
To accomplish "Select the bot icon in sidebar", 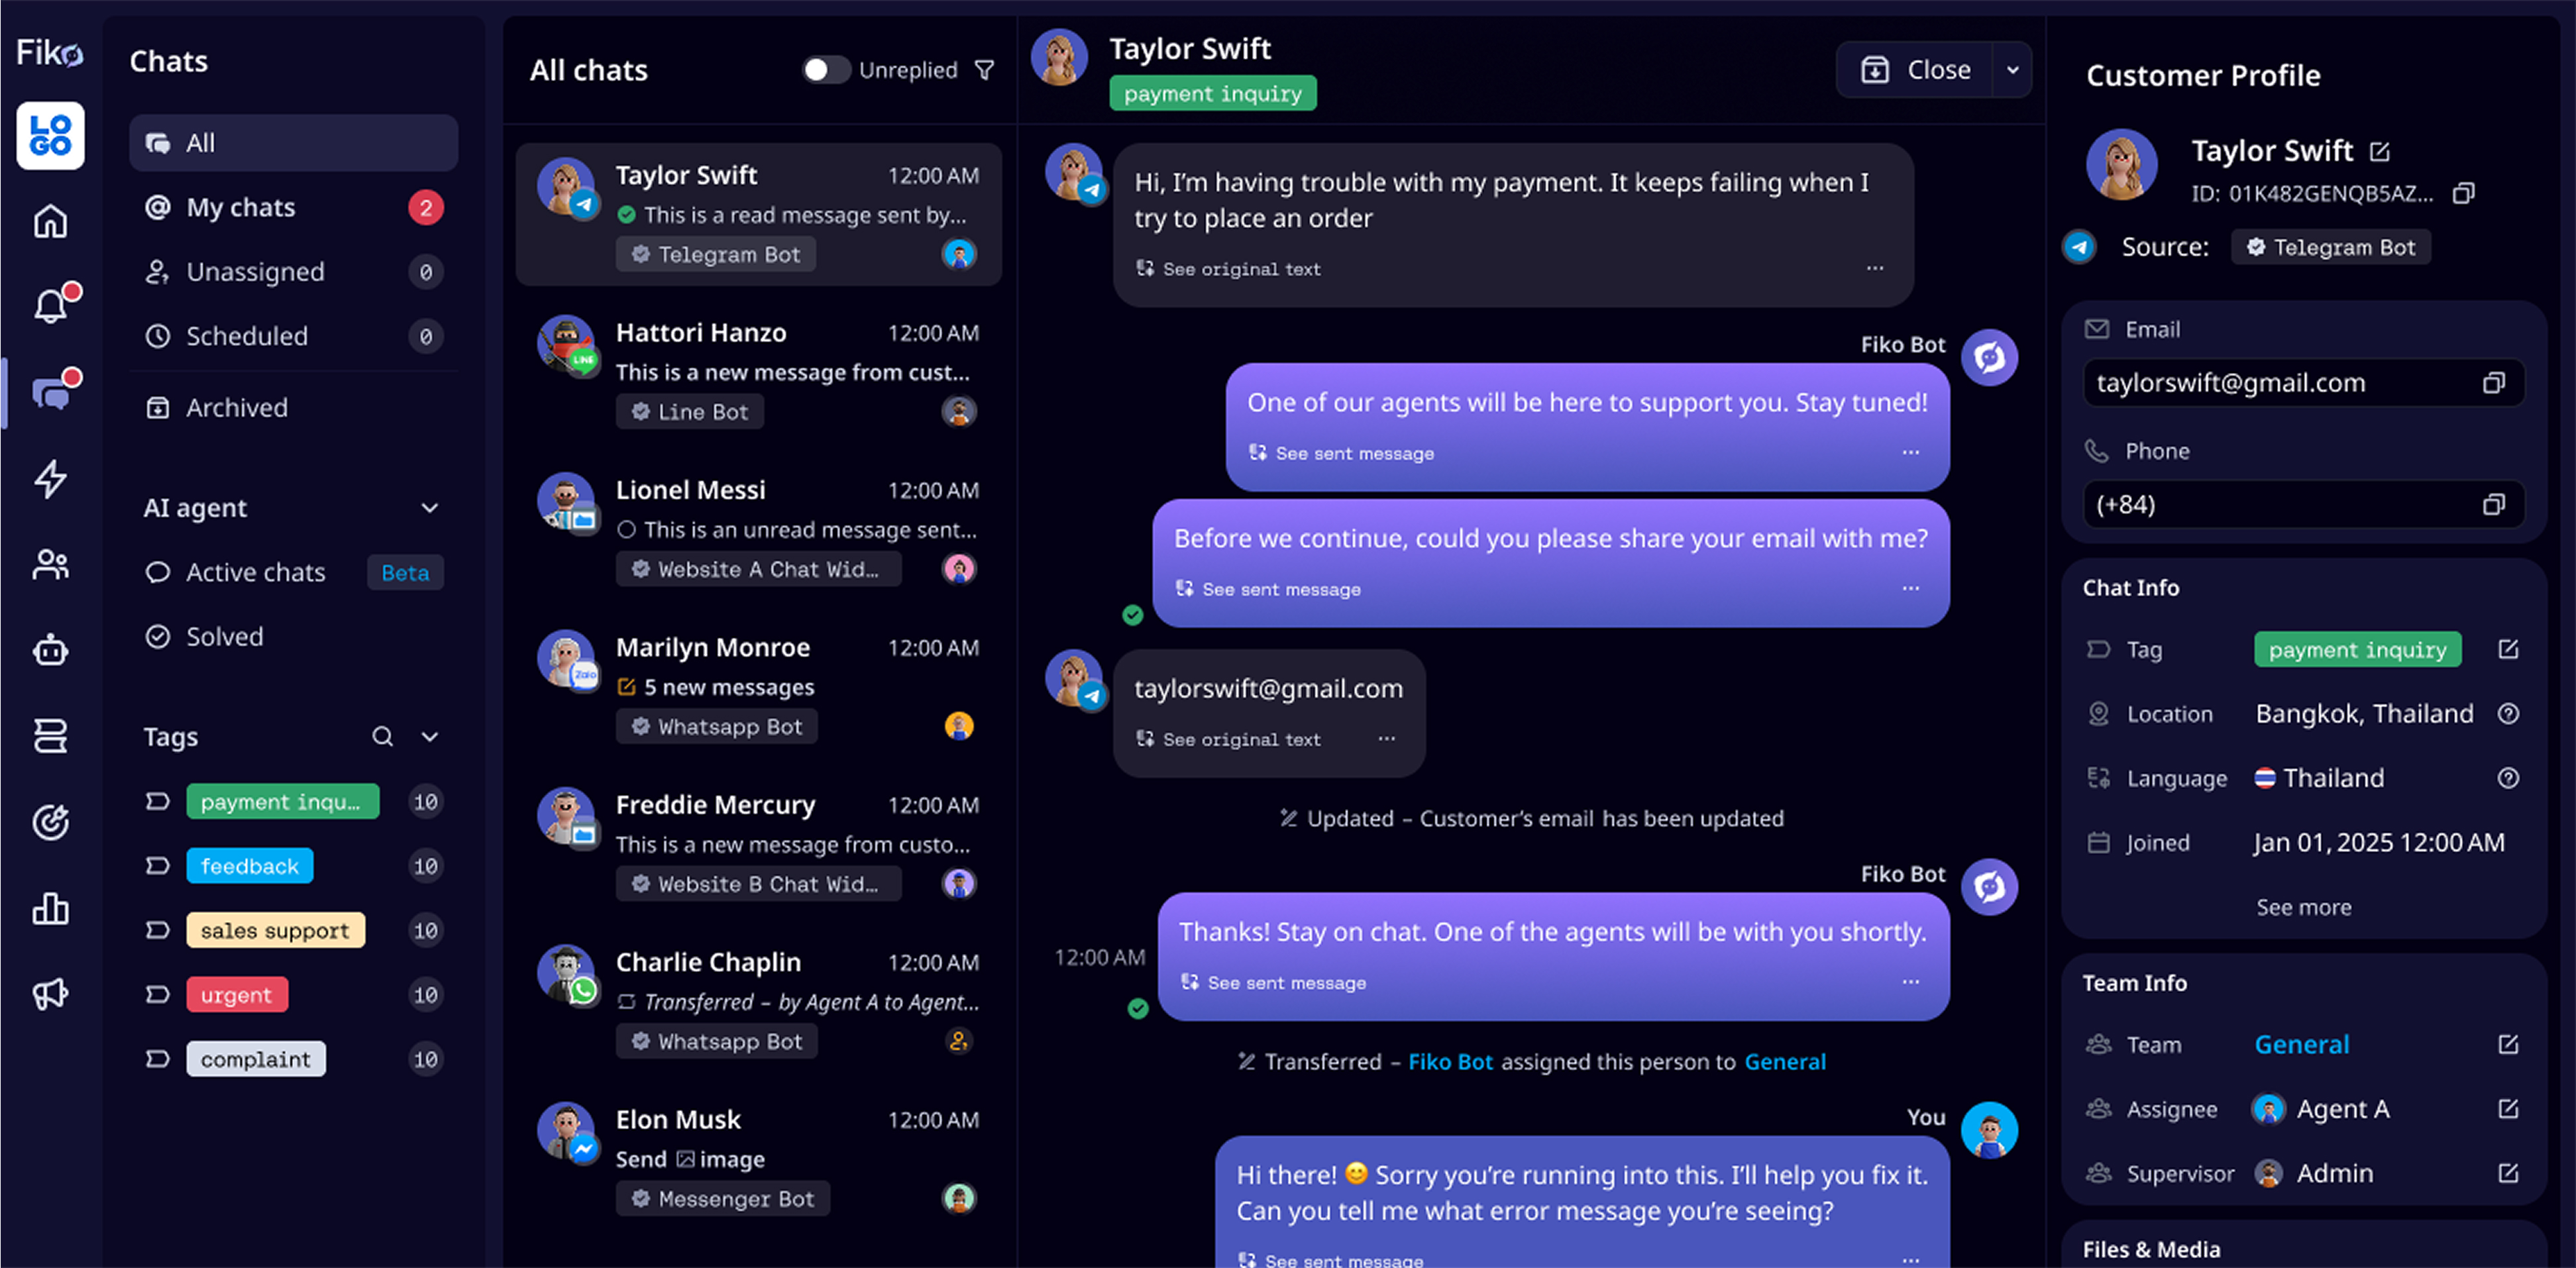I will pyautogui.click(x=50, y=650).
